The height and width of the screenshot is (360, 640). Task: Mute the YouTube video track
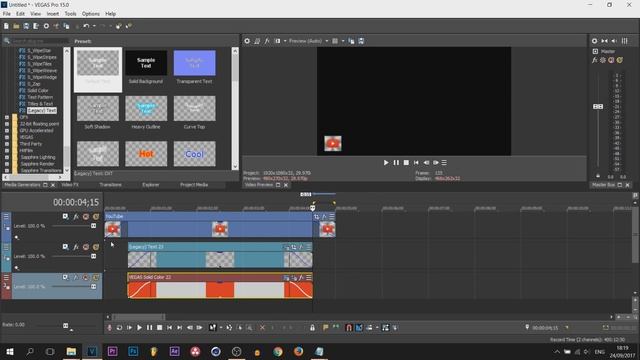86,217
